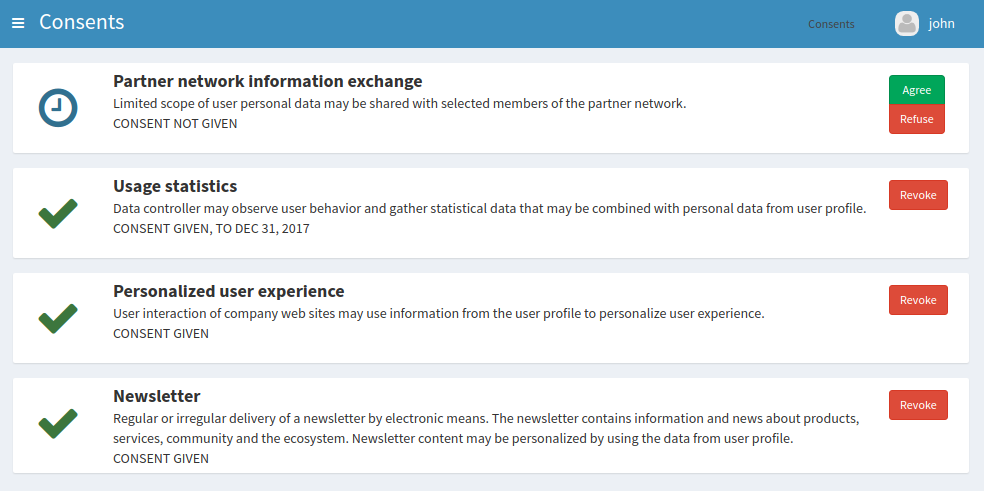Select the Usage statistics heading
This screenshot has width=984, height=491.
pos(175,186)
